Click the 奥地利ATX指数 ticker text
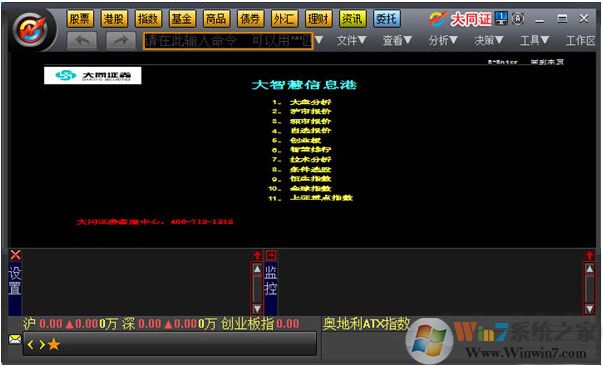This screenshot has width=603, height=367. click(x=366, y=324)
